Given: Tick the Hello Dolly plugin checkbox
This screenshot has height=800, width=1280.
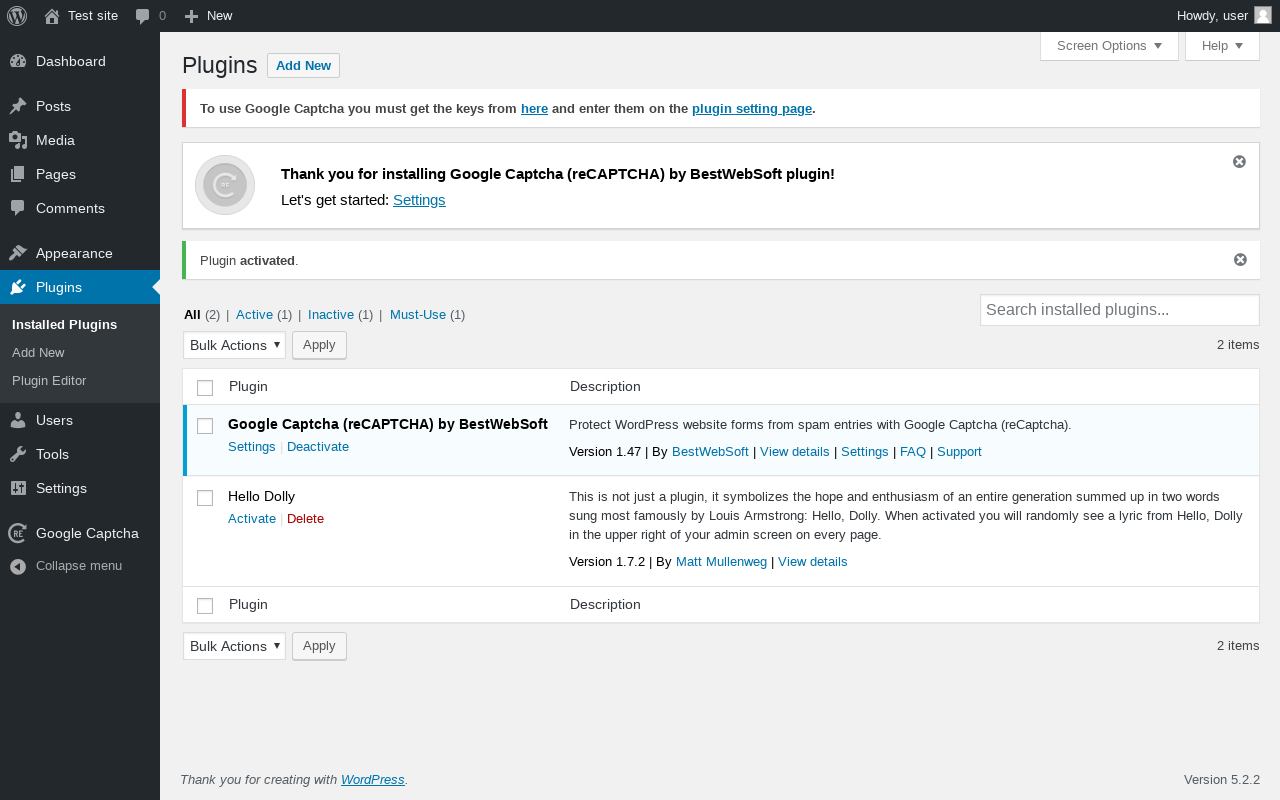Looking at the screenshot, I should point(205,498).
